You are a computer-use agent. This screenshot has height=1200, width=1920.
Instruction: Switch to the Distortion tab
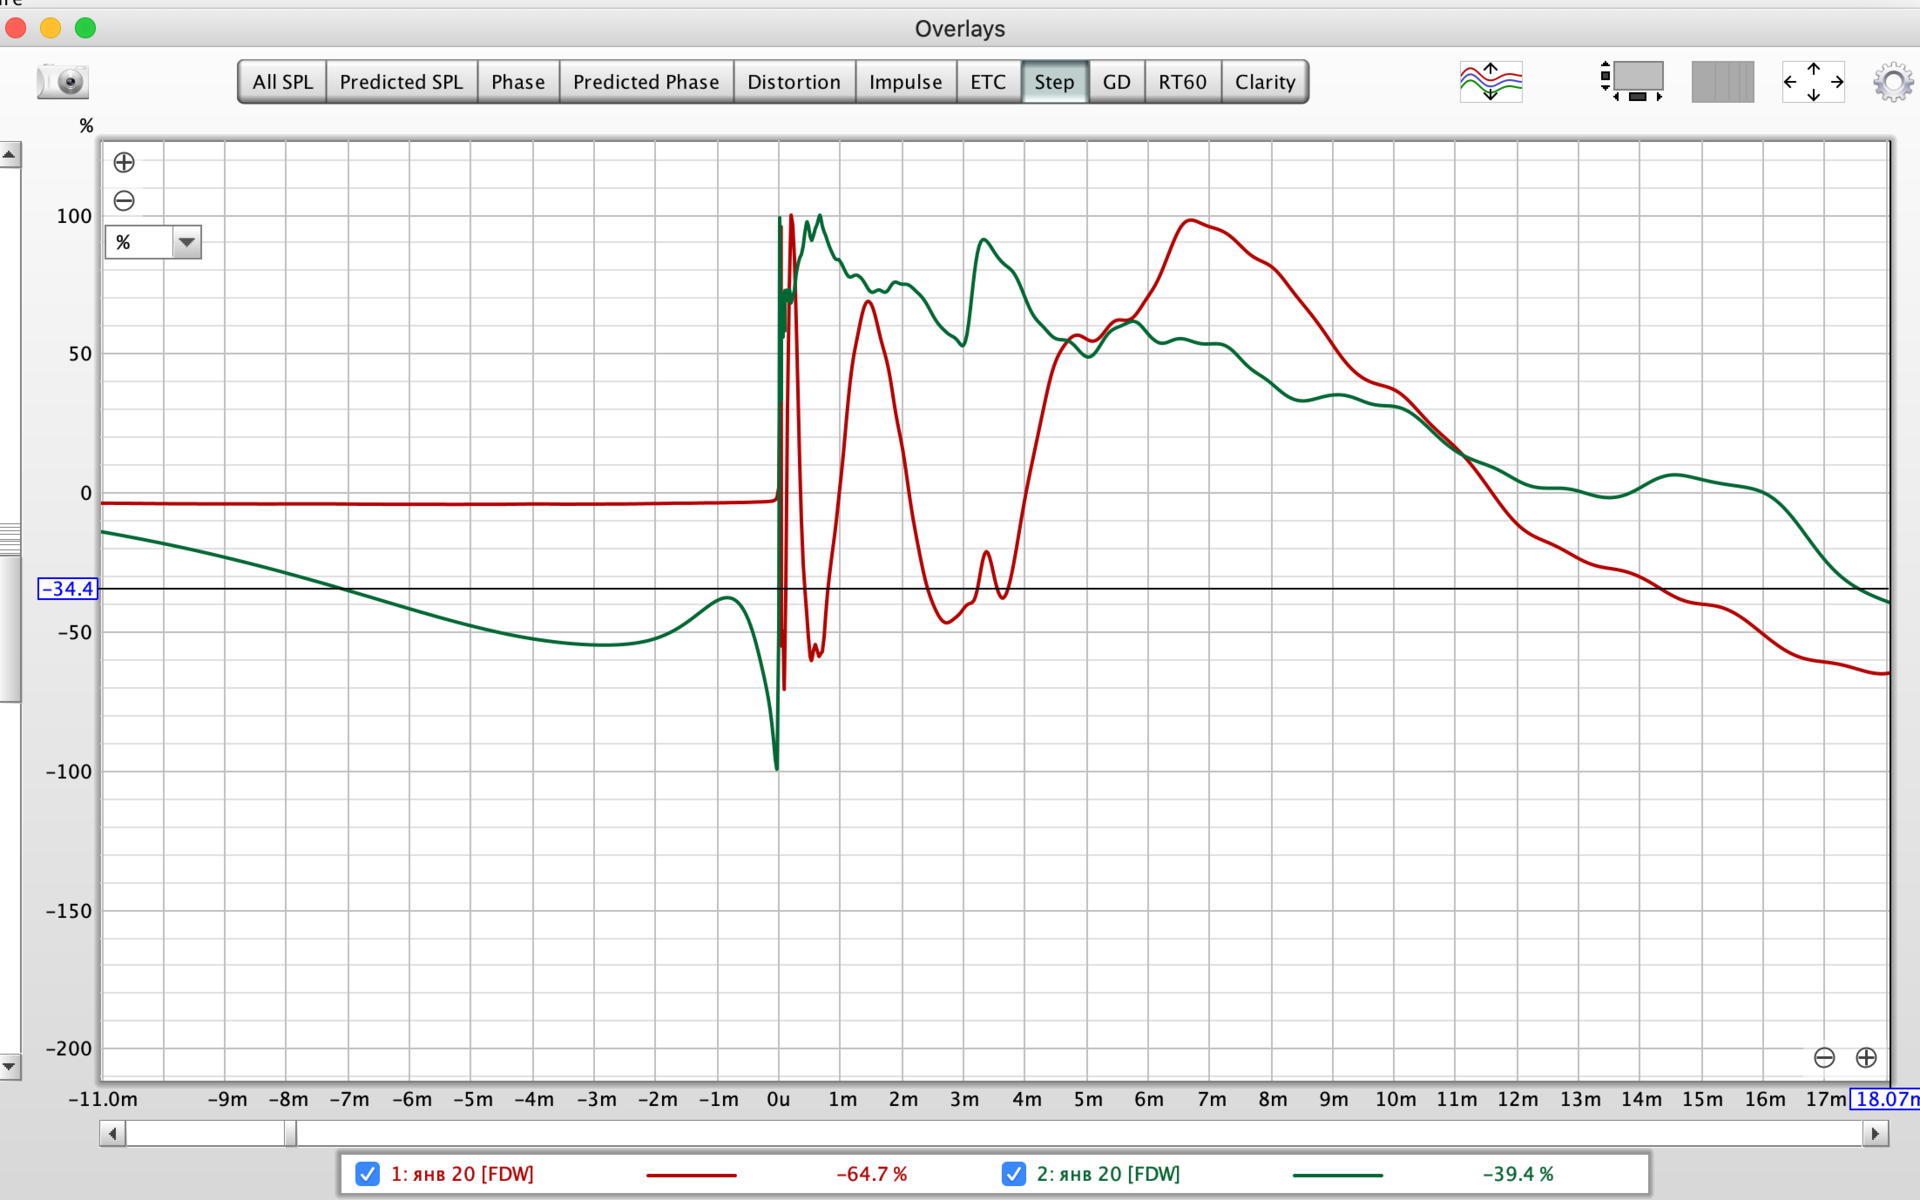pos(794,82)
